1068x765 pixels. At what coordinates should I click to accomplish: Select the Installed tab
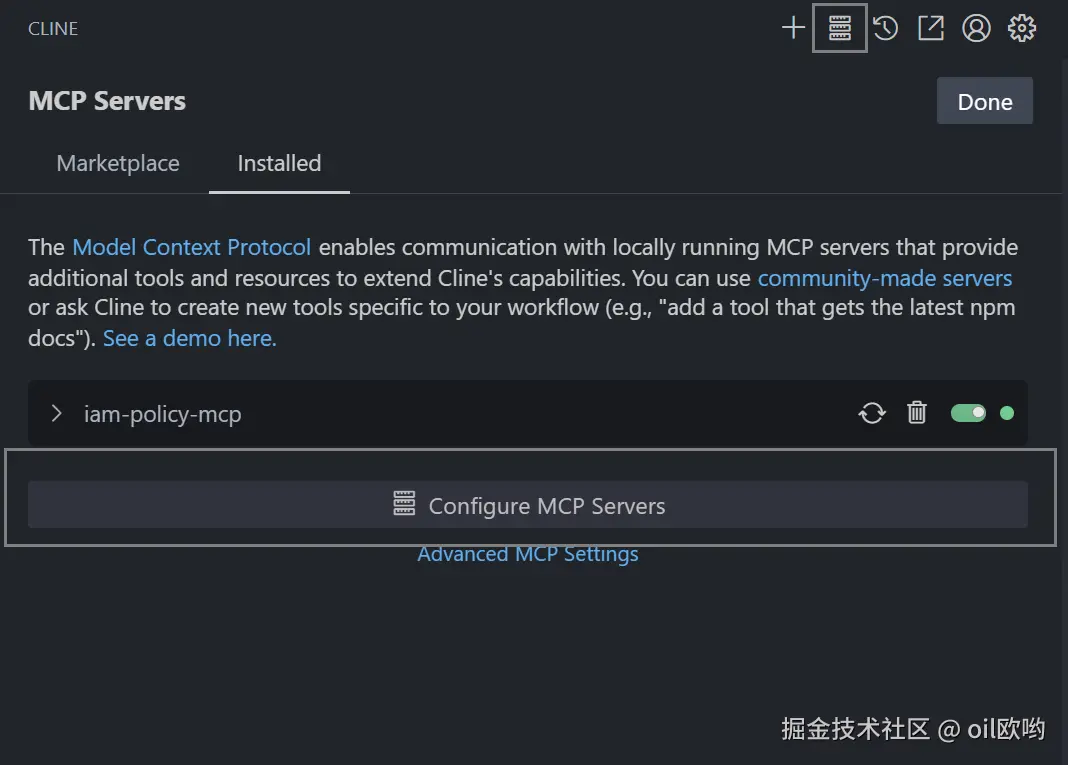pyautogui.click(x=279, y=163)
